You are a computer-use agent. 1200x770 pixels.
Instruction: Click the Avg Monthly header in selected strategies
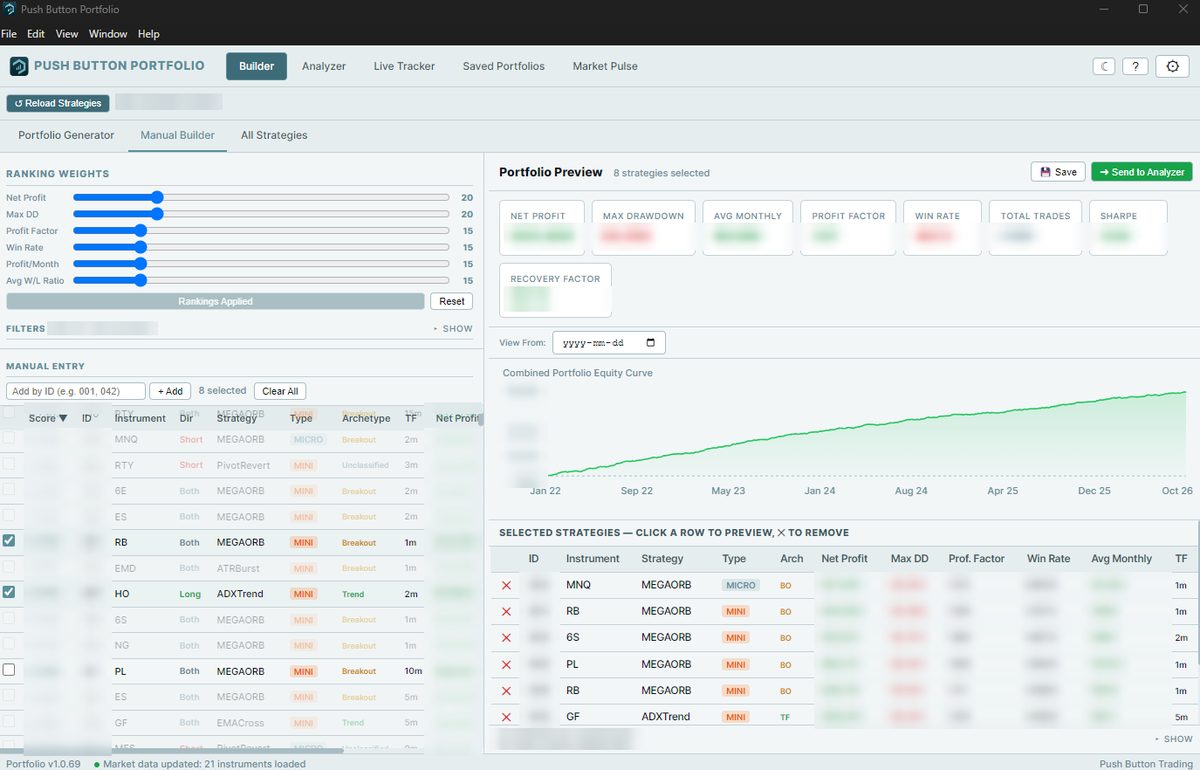click(x=1121, y=558)
